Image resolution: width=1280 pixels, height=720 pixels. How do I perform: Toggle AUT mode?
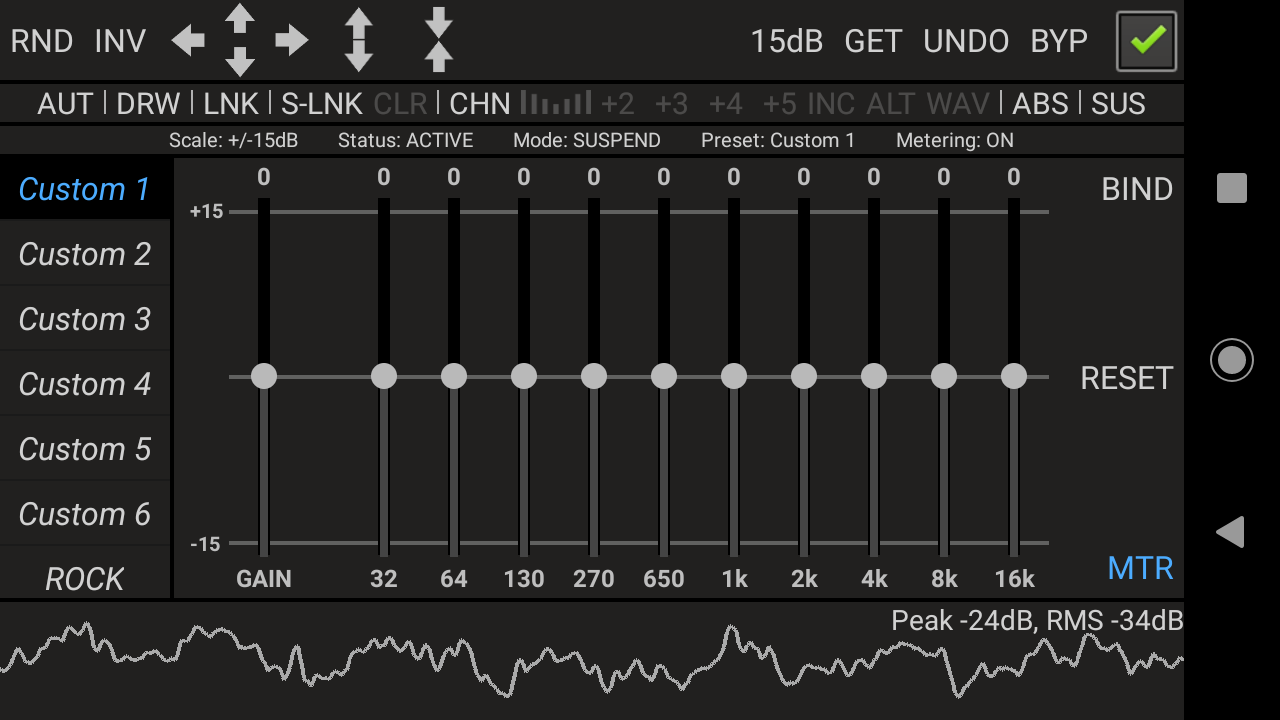point(65,103)
